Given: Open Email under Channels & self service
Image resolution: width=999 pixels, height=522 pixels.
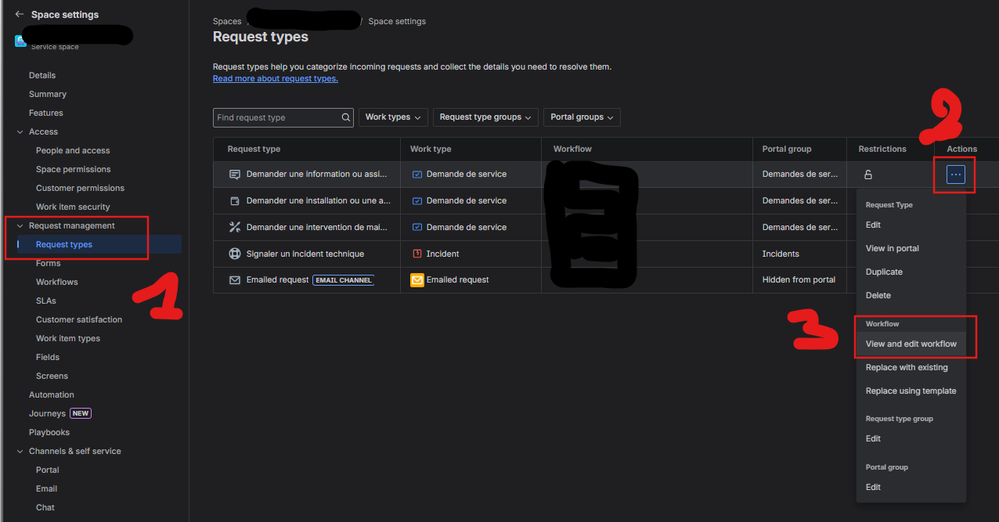Looking at the screenshot, I should (47, 489).
